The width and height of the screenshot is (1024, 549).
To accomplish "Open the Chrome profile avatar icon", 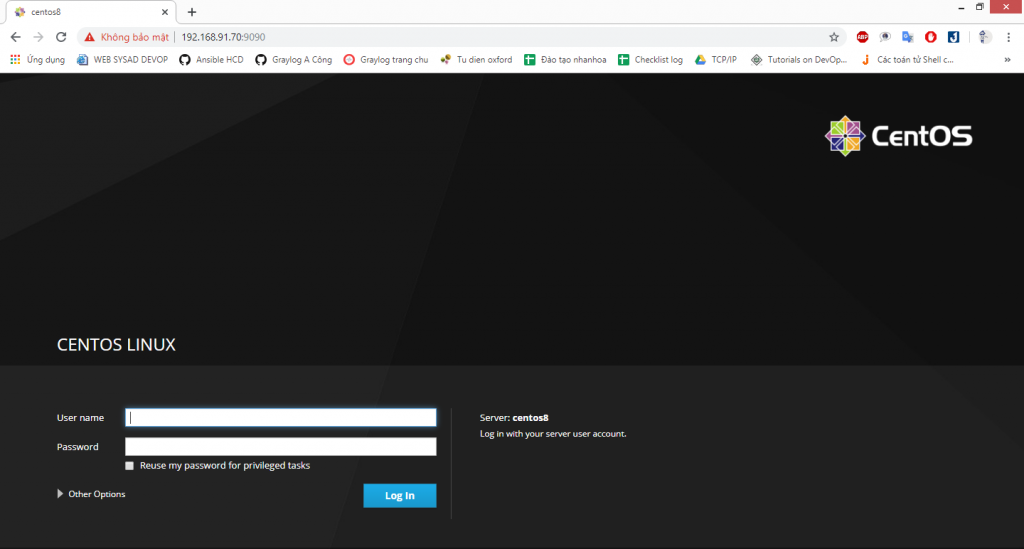I will [984, 37].
